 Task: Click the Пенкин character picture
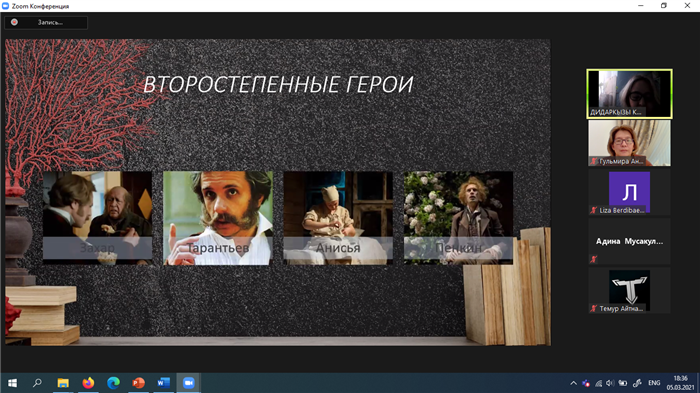click(x=458, y=218)
